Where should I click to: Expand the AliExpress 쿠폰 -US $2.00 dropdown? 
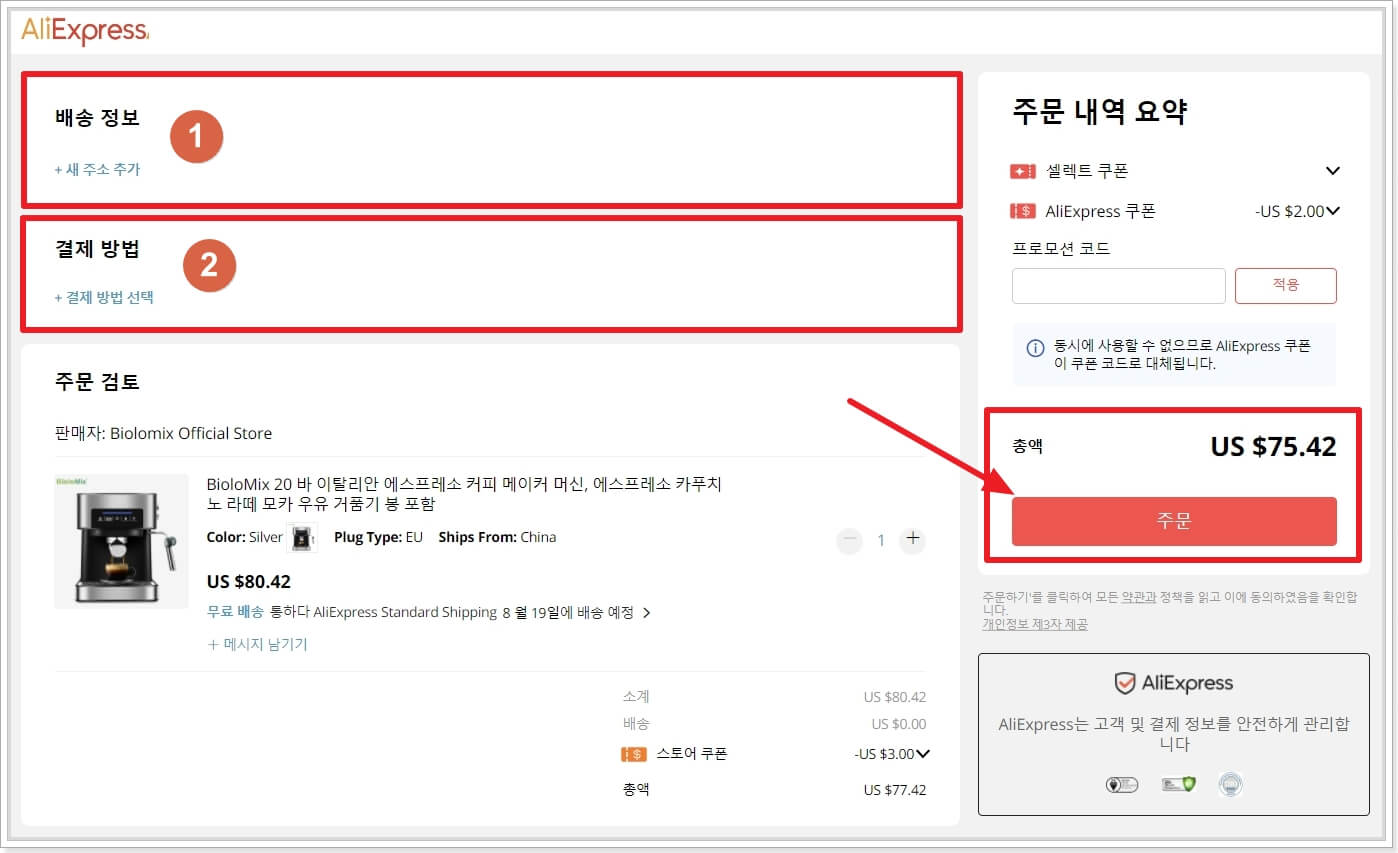1332,211
